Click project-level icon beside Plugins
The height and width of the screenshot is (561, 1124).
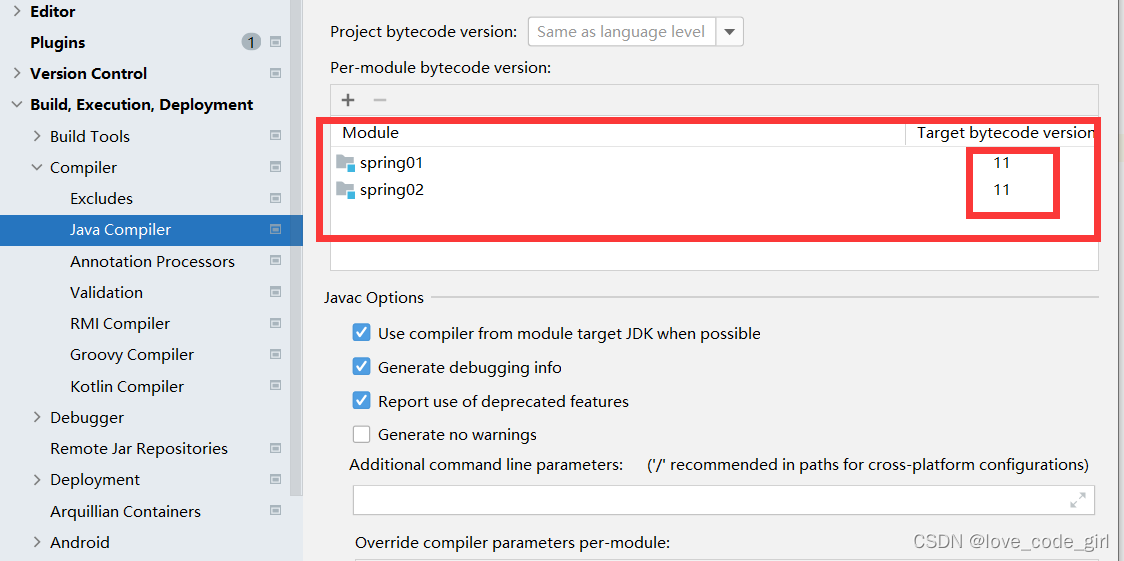276,42
